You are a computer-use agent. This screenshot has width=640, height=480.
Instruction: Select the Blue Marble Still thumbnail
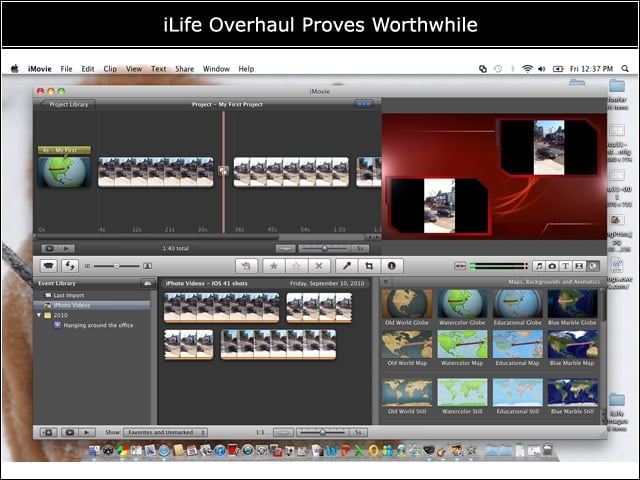572,393
